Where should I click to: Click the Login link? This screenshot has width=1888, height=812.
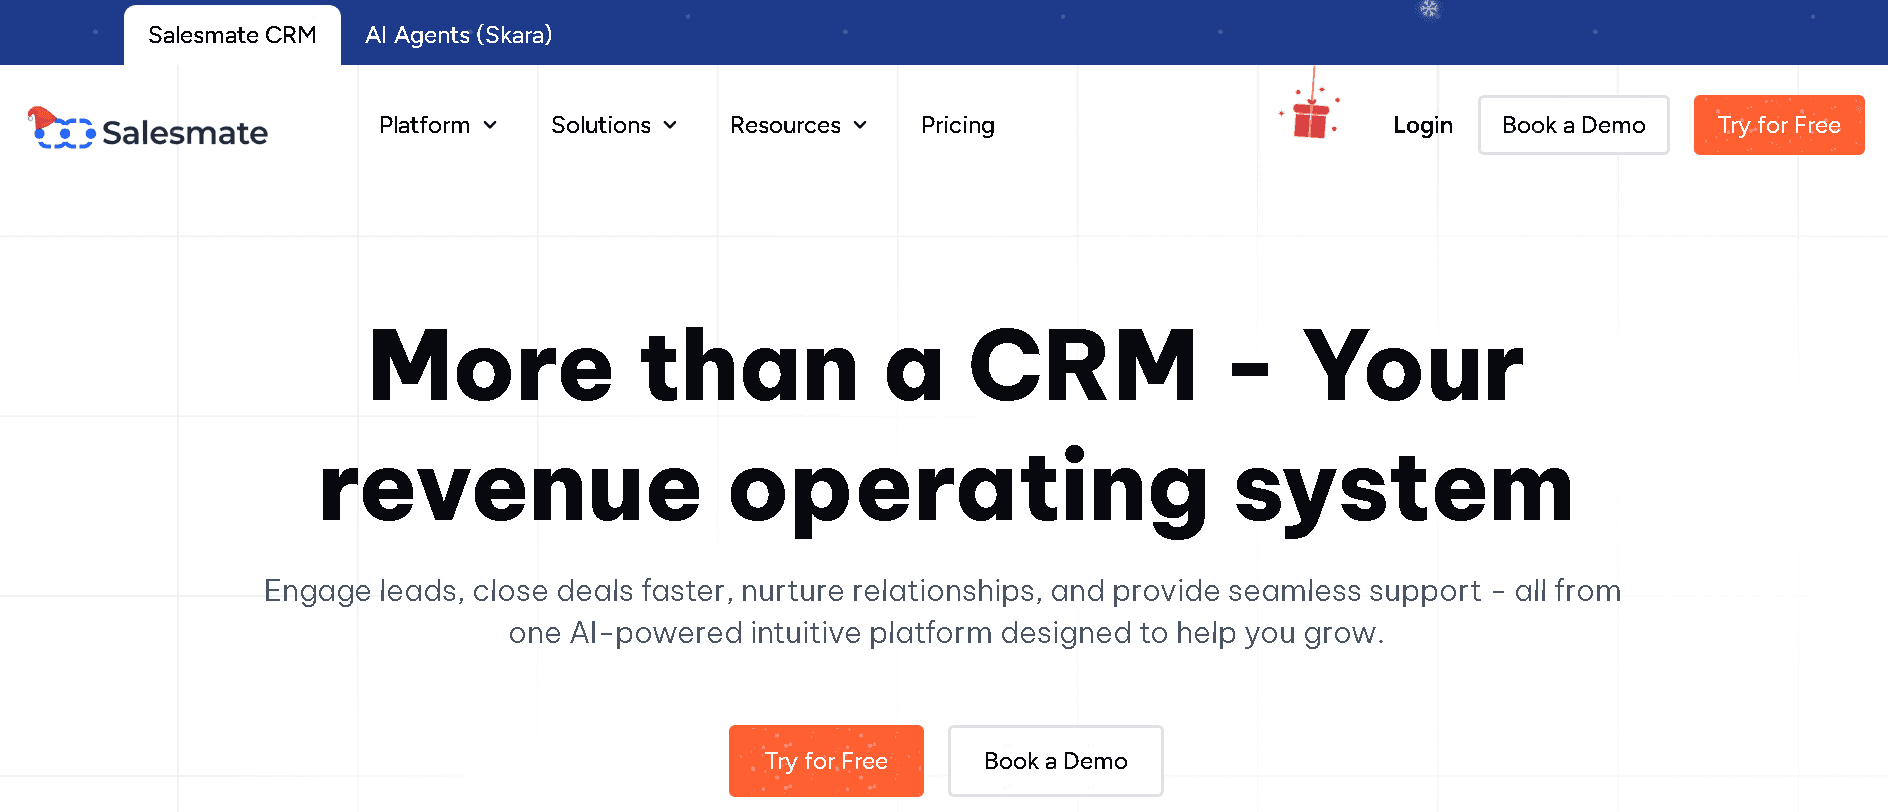click(1423, 125)
